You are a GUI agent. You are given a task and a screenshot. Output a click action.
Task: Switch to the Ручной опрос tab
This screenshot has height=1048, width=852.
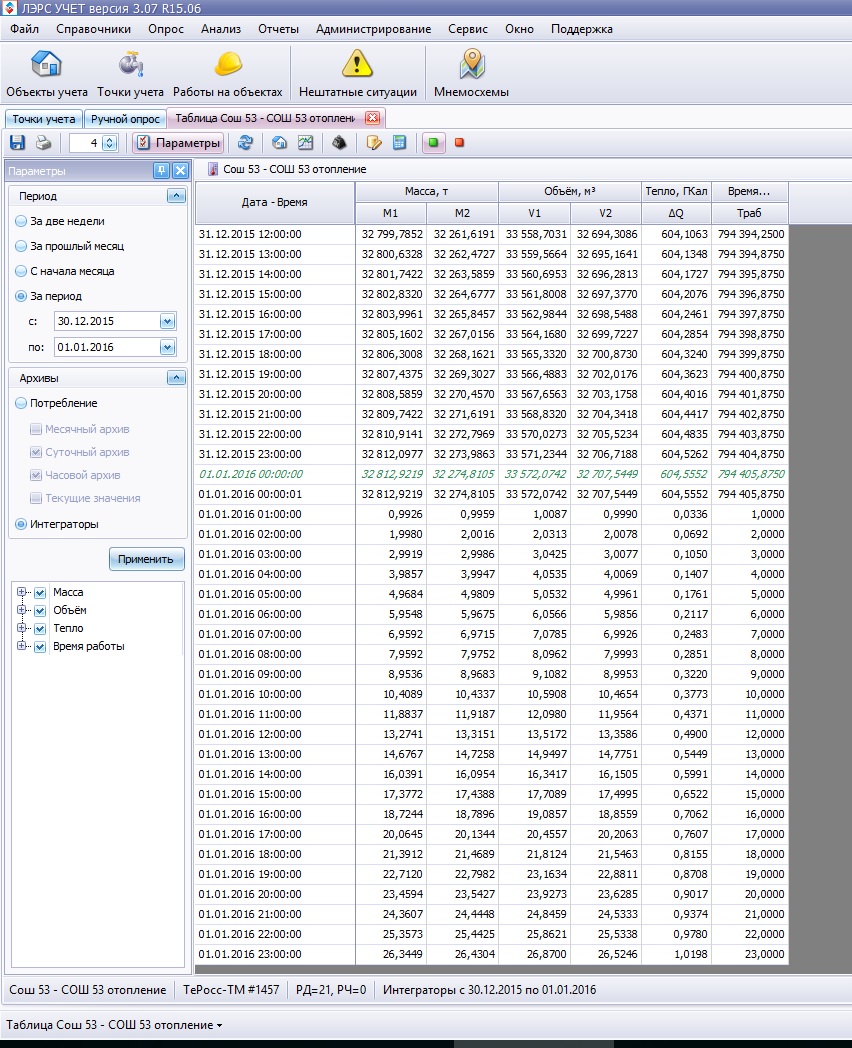[x=125, y=119]
